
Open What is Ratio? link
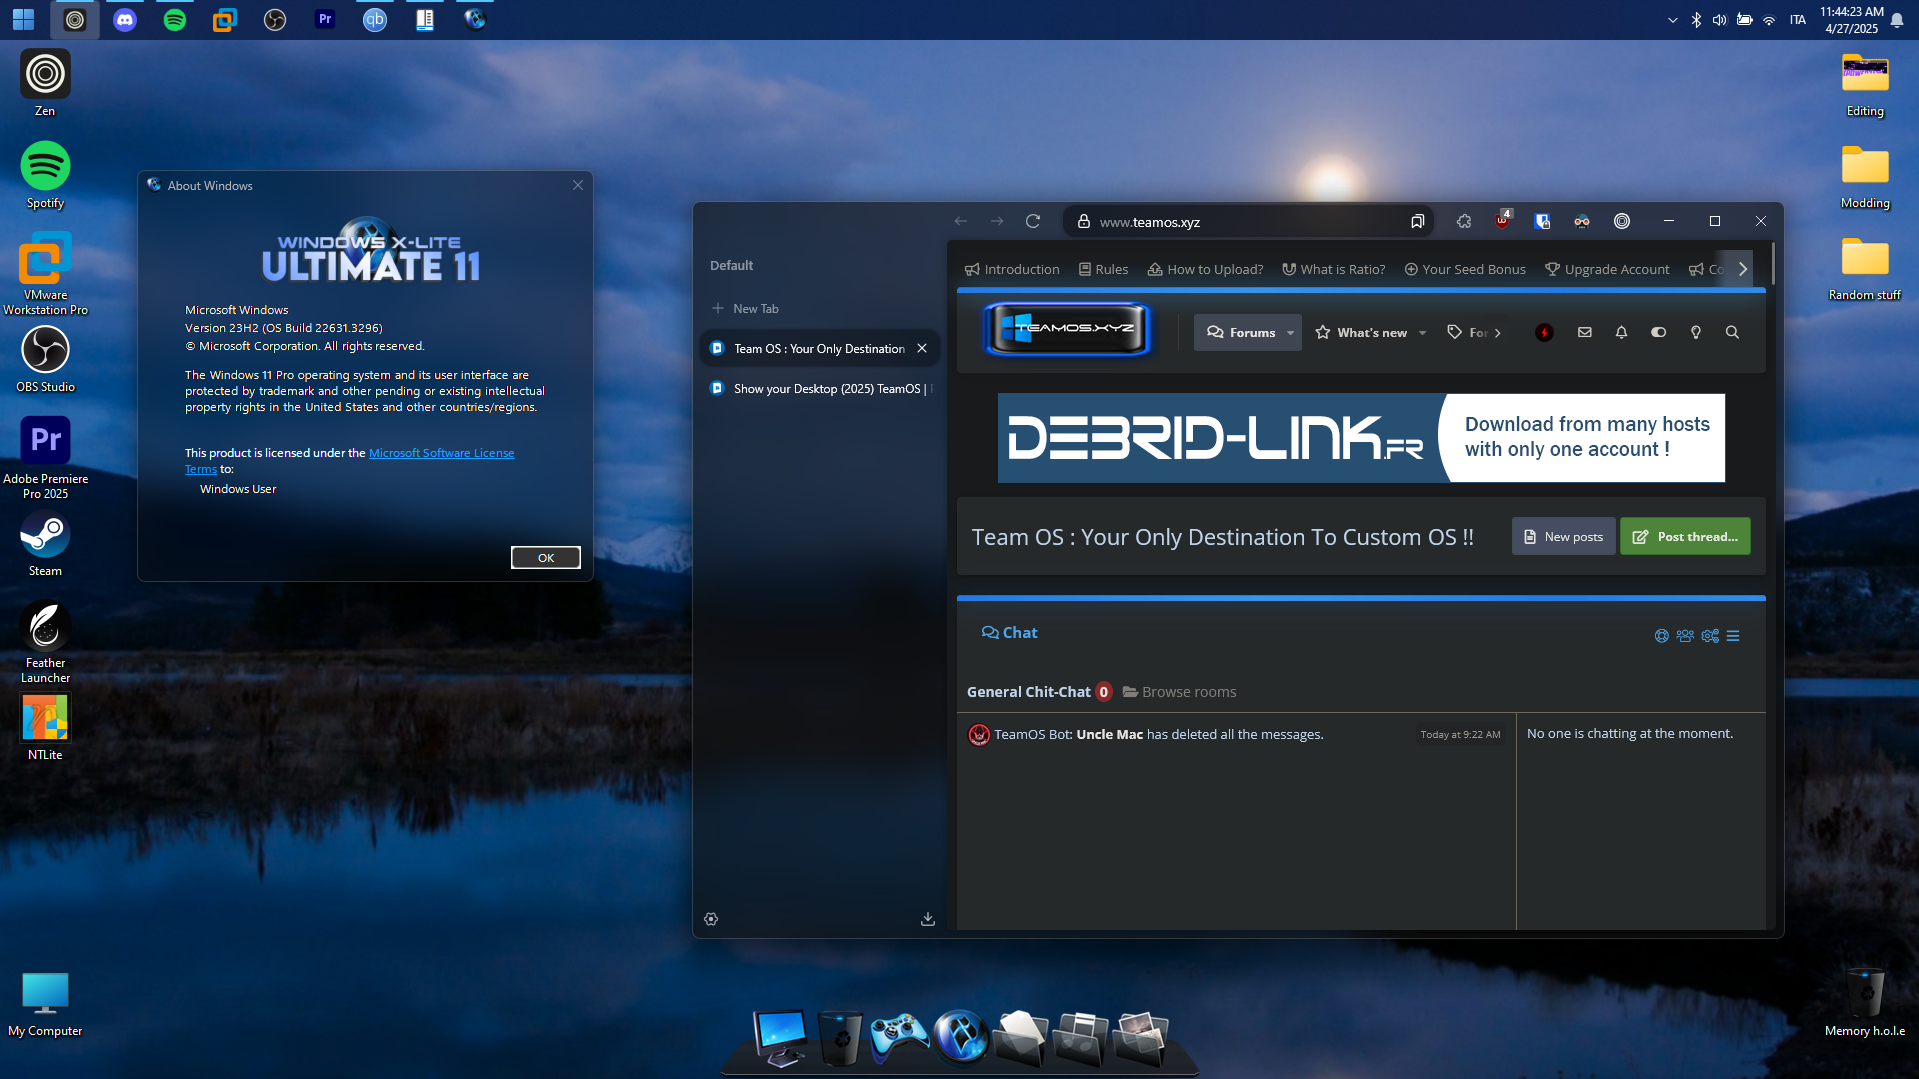tap(1334, 269)
